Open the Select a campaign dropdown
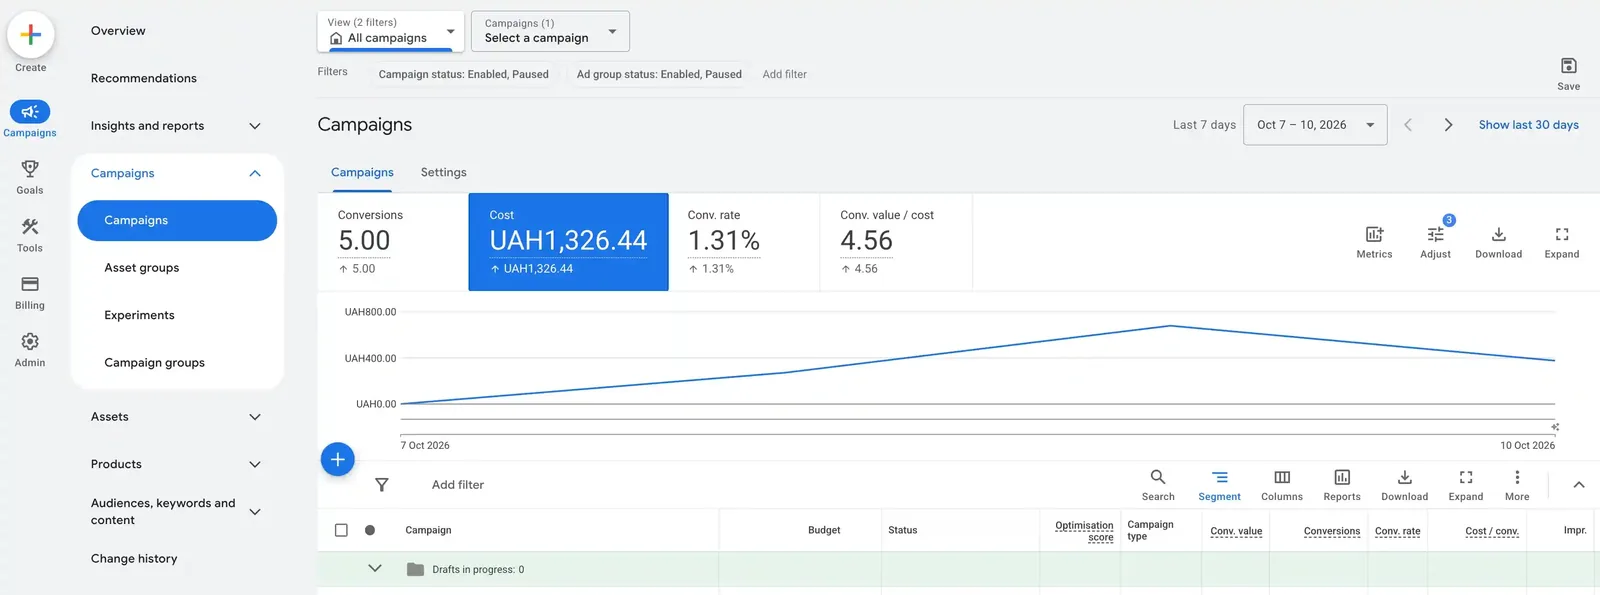1600x595 pixels. point(550,31)
